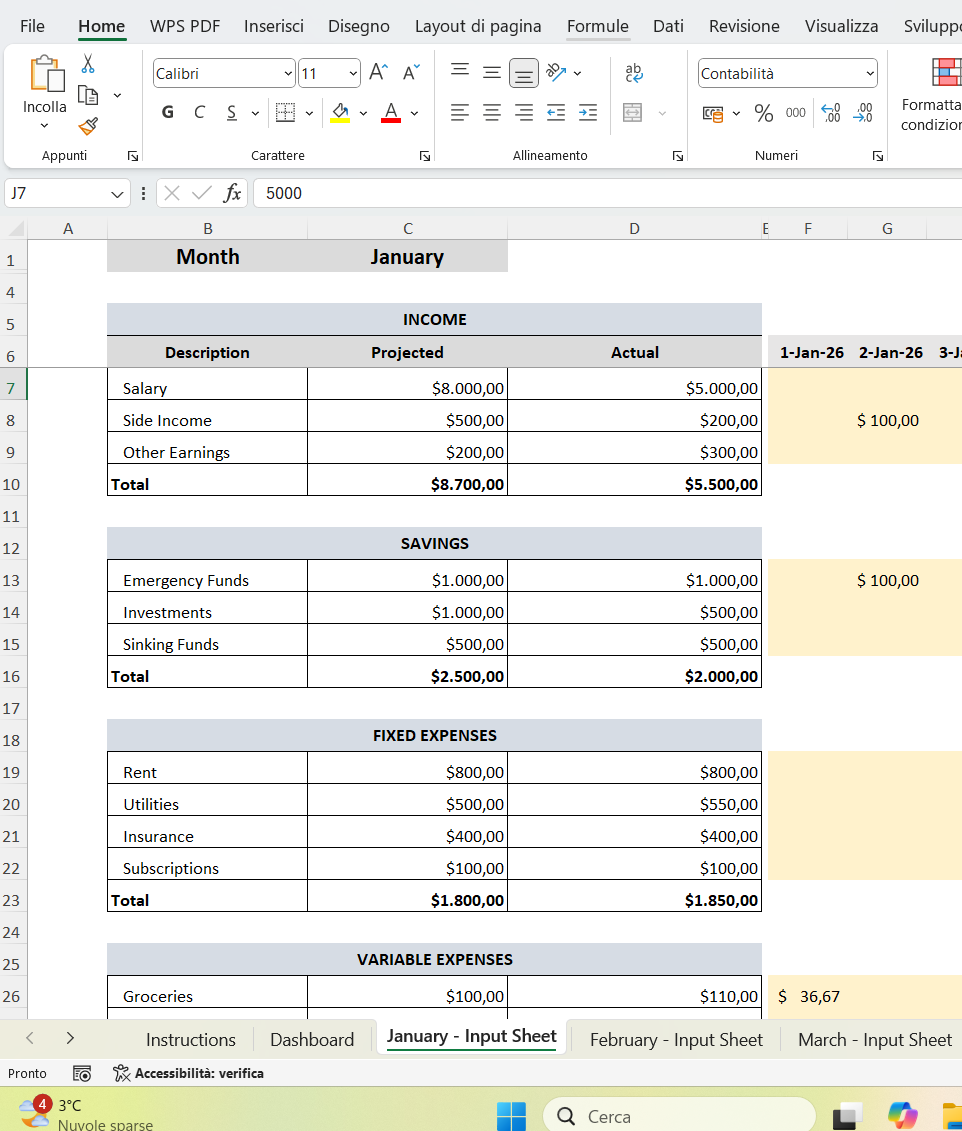This screenshot has height=1131, width=962.
Task: Toggle bold (G) formatting
Action: [x=167, y=112]
